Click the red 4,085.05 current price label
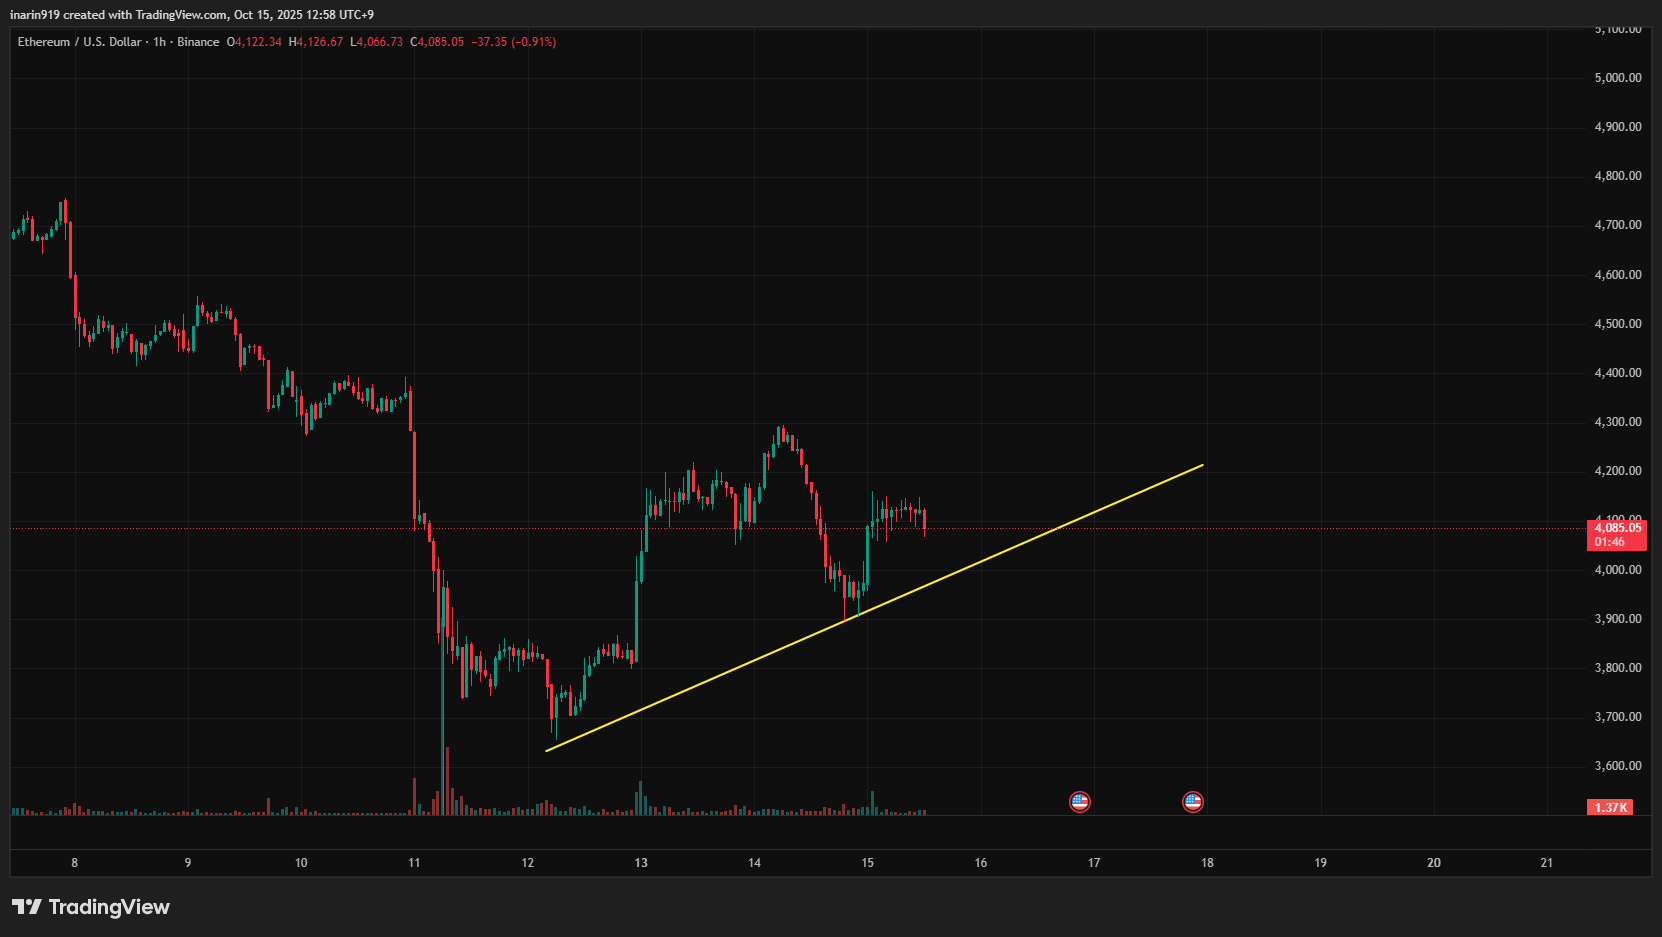The image size is (1662, 937). [1616, 528]
